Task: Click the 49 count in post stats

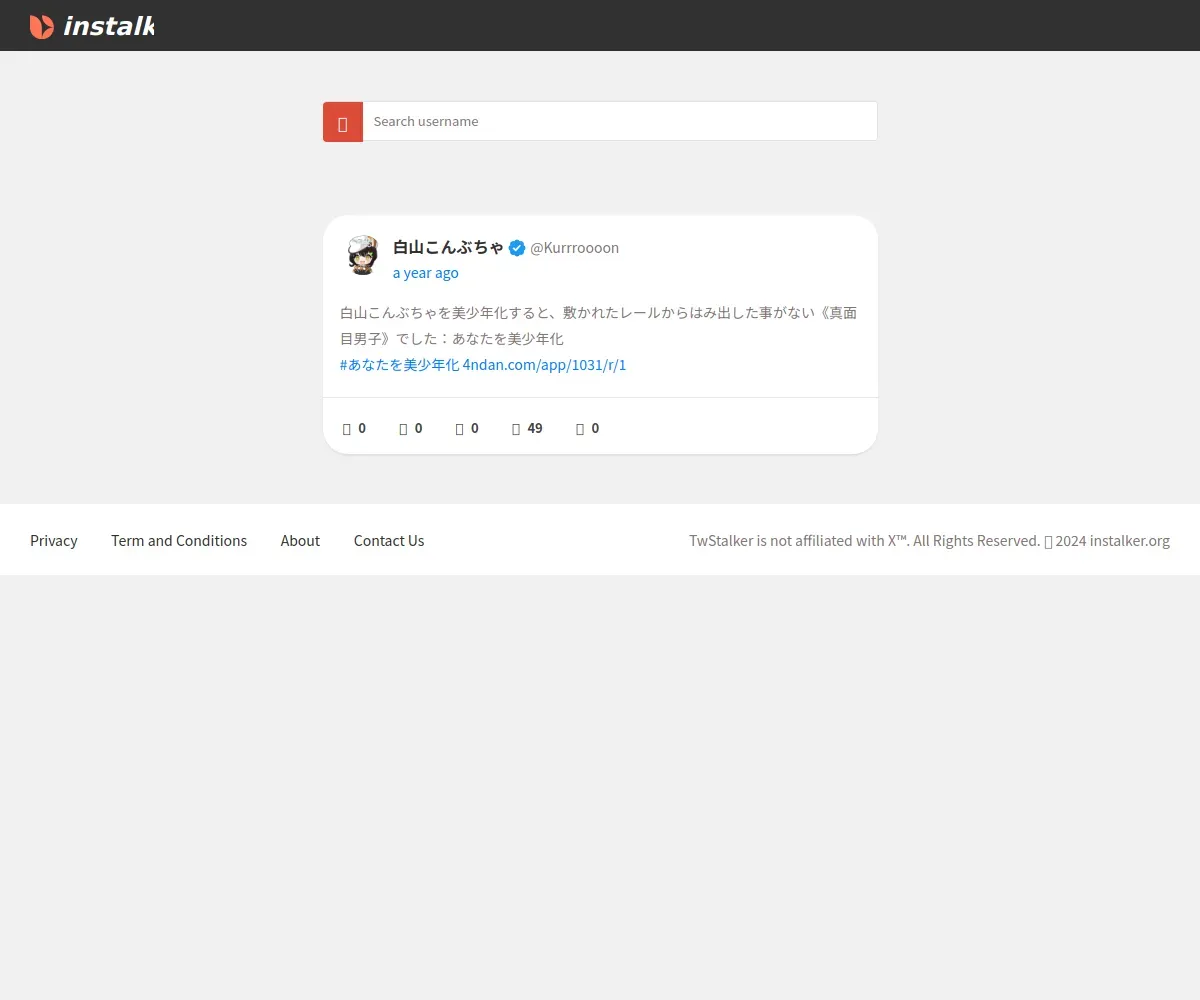Action: tap(535, 428)
